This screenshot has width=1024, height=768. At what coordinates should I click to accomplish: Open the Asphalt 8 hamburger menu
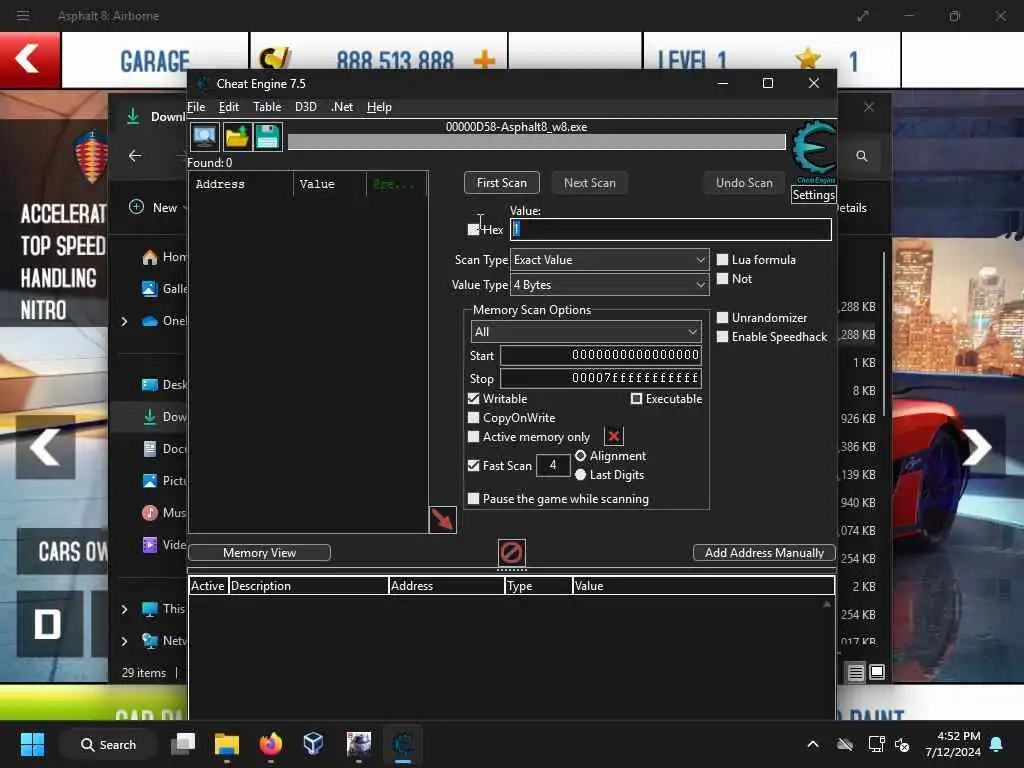pyautogui.click(x=23, y=15)
